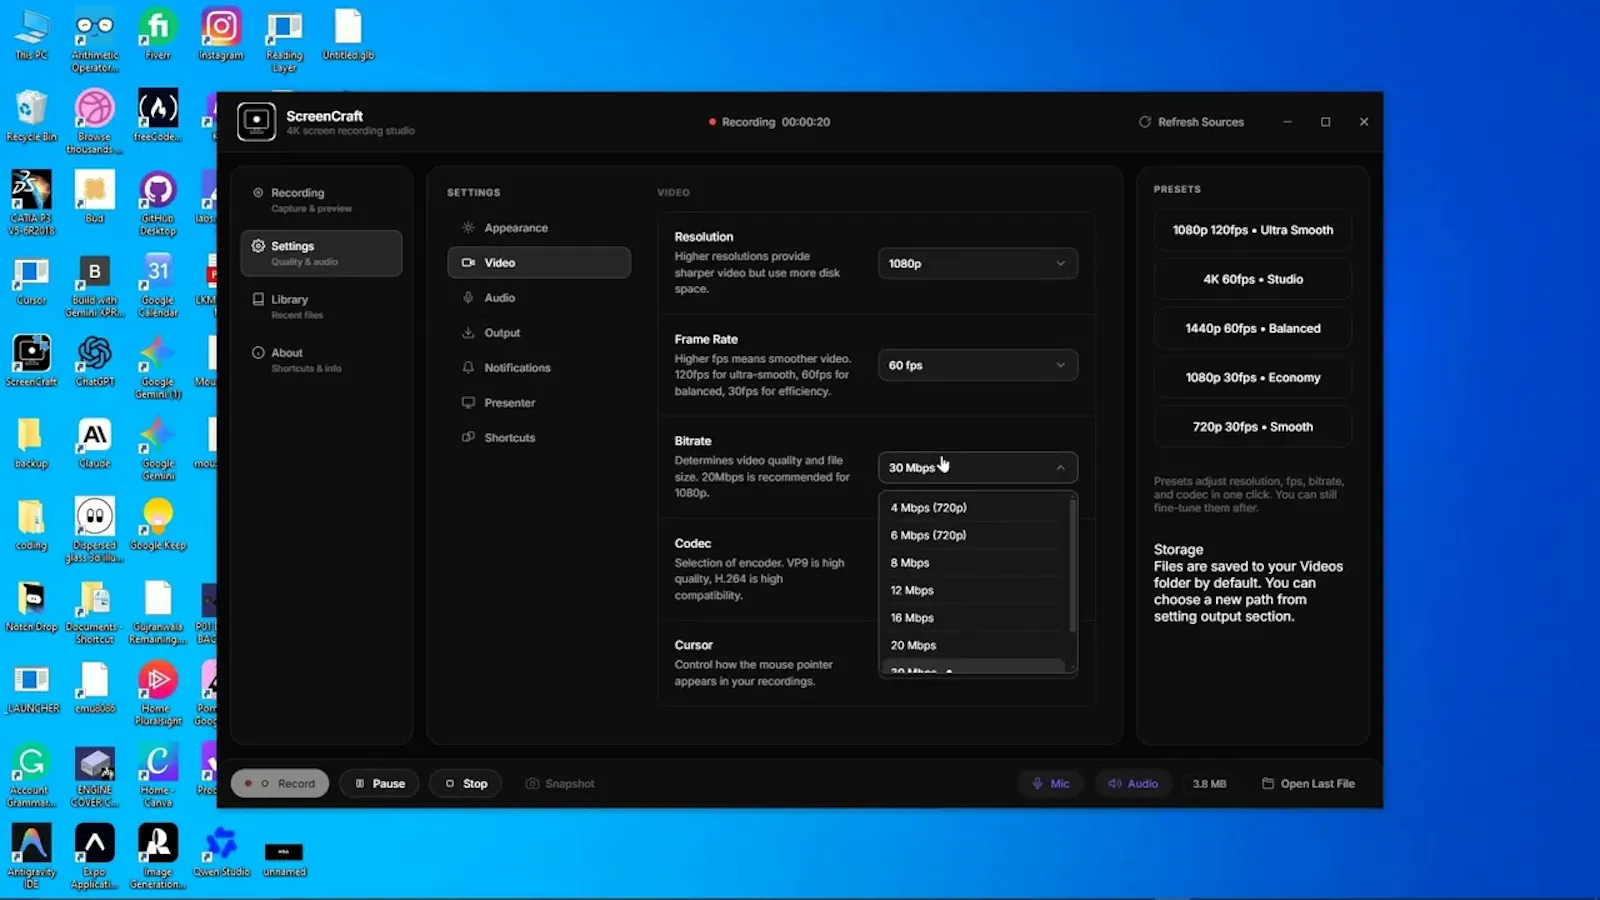Open Instagram desktop shortcut

coord(221,37)
